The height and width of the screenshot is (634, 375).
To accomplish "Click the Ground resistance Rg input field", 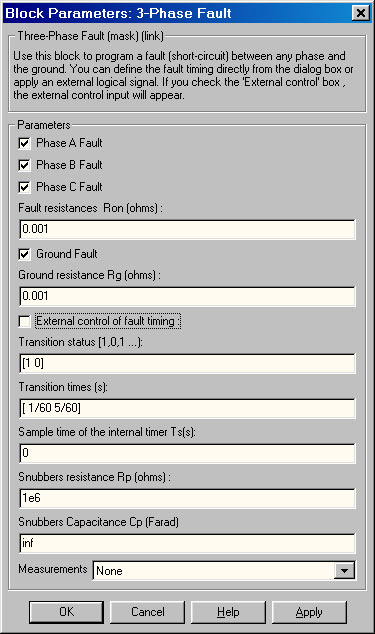I will 187,296.
